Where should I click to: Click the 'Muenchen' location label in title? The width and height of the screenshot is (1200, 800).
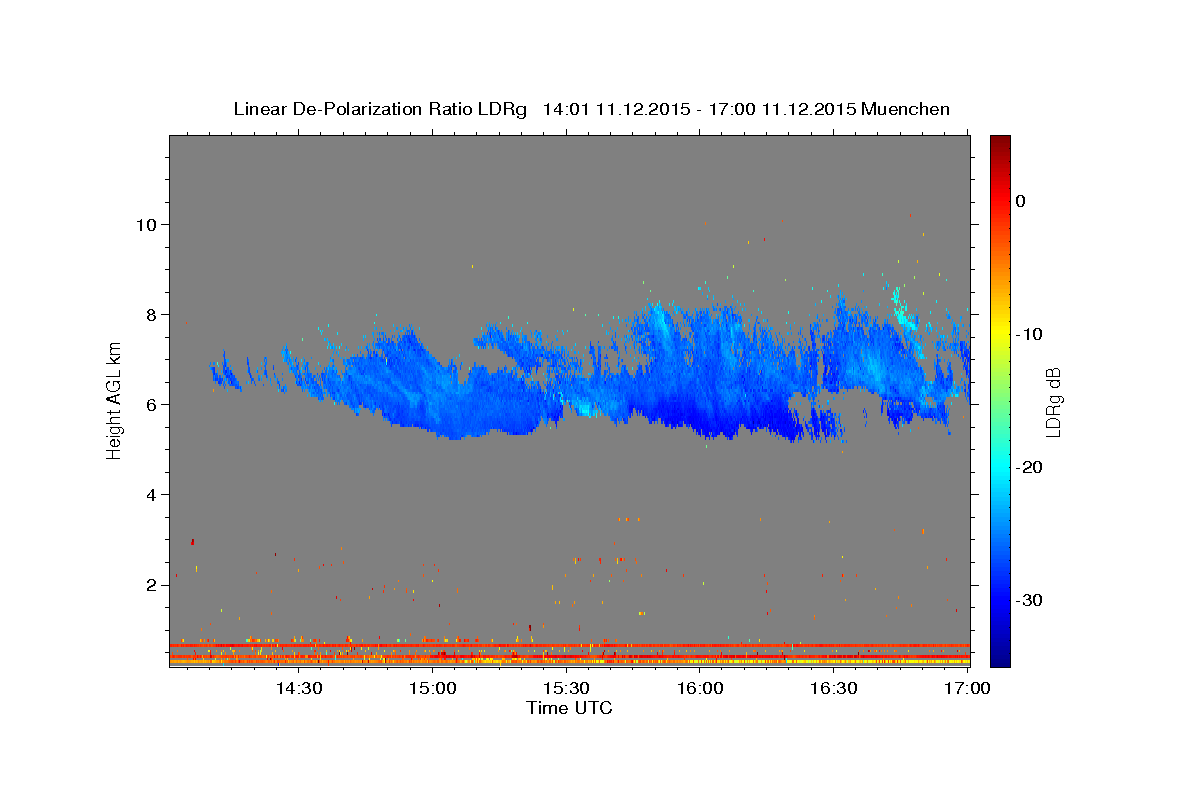(907, 109)
